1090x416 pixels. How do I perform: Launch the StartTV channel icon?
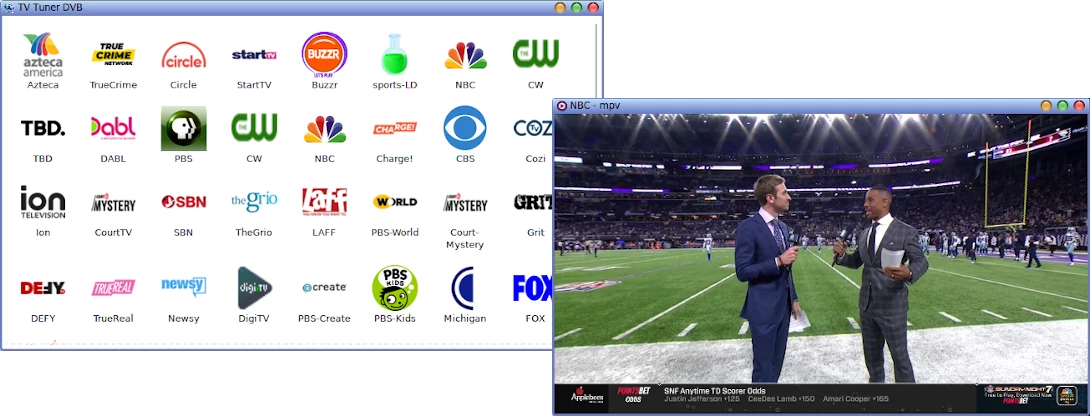tap(254, 54)
